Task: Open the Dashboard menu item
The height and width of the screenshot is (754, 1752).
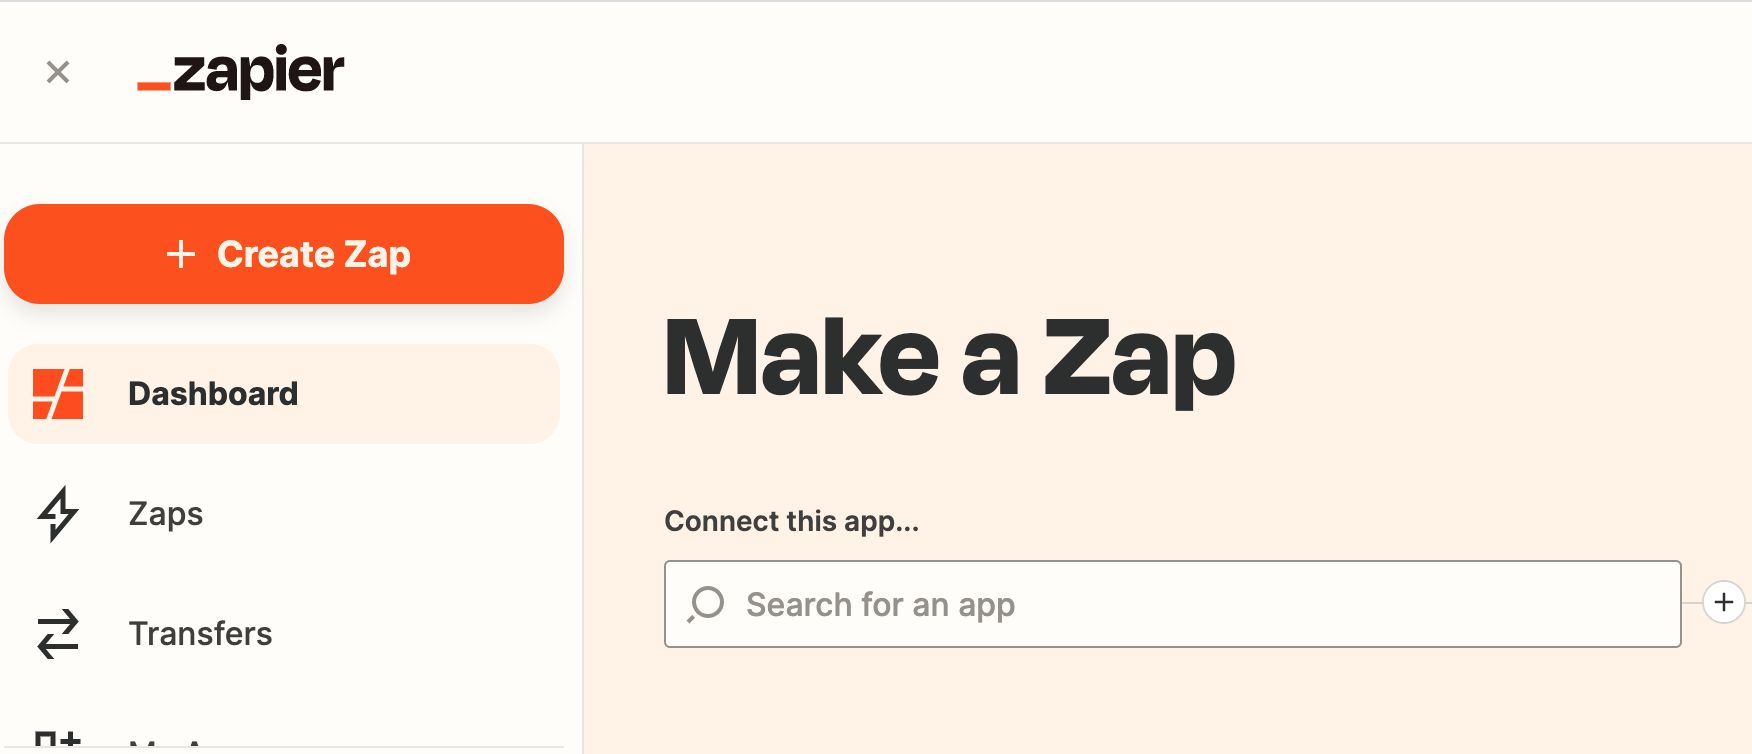Action: pyautogui.click(x=284, y=394)
